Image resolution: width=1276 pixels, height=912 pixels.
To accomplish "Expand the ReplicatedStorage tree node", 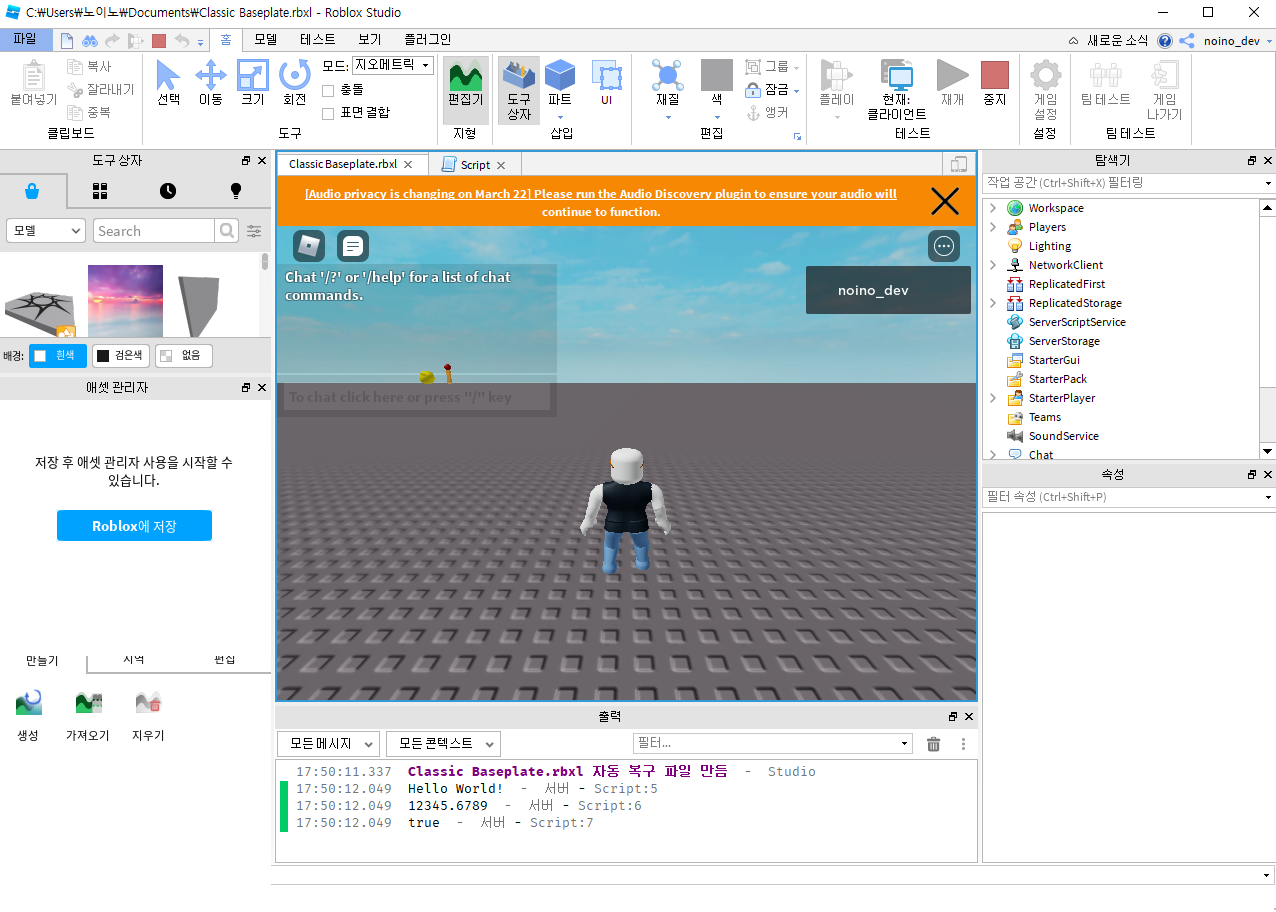I will point(993,303).
